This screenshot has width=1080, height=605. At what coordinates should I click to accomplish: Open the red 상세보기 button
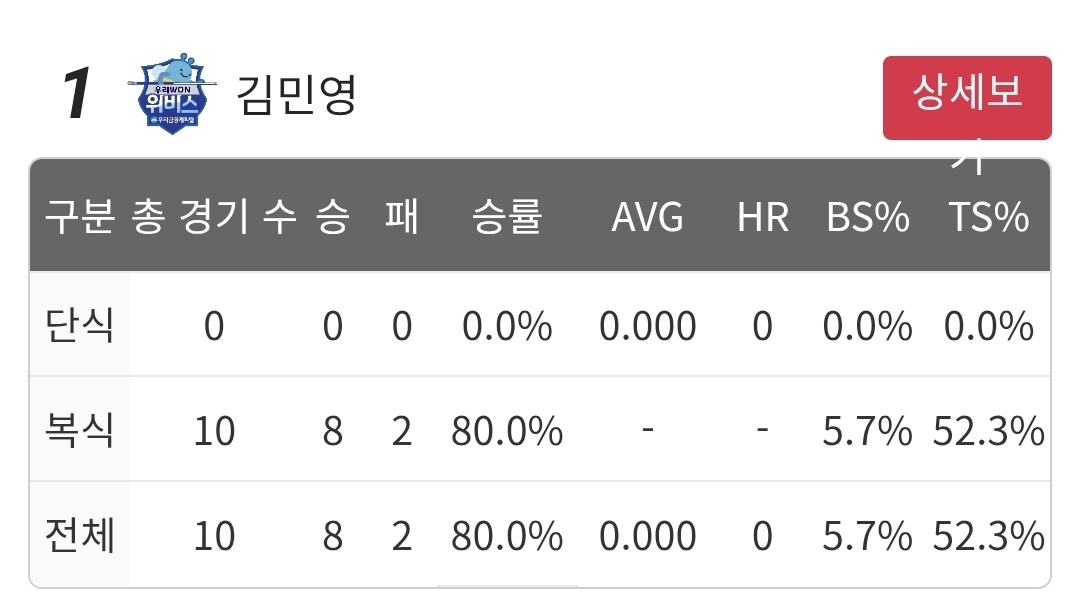tap(967, 98)
